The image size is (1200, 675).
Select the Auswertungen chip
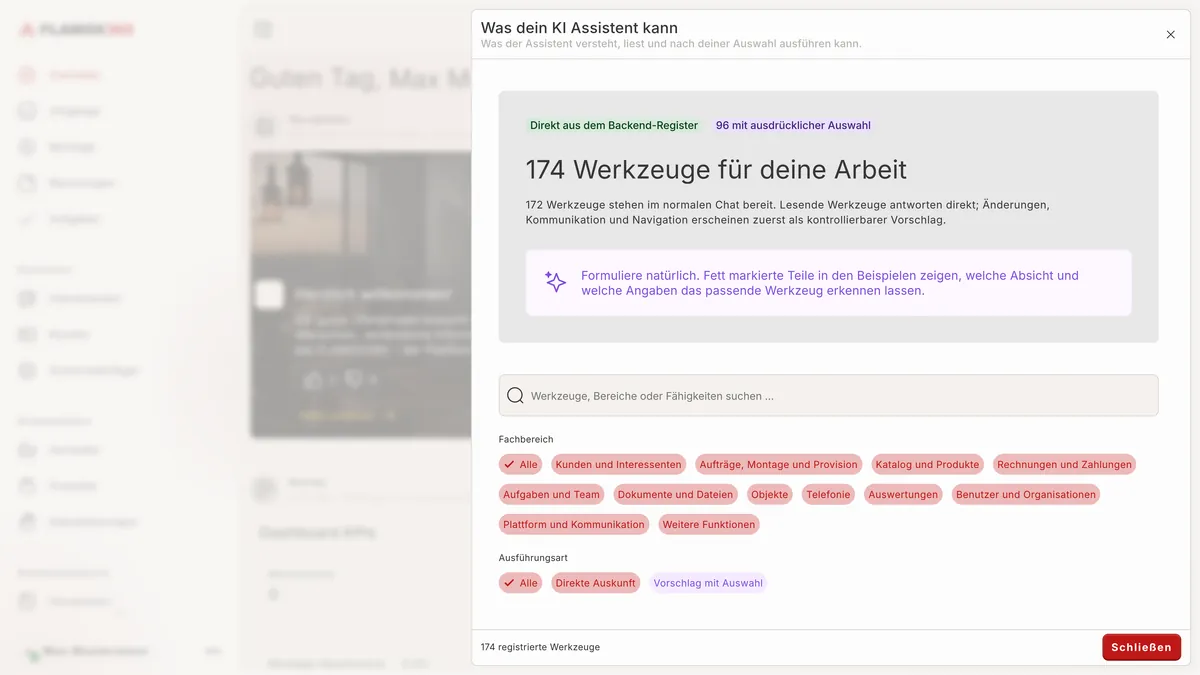[903, 494]
